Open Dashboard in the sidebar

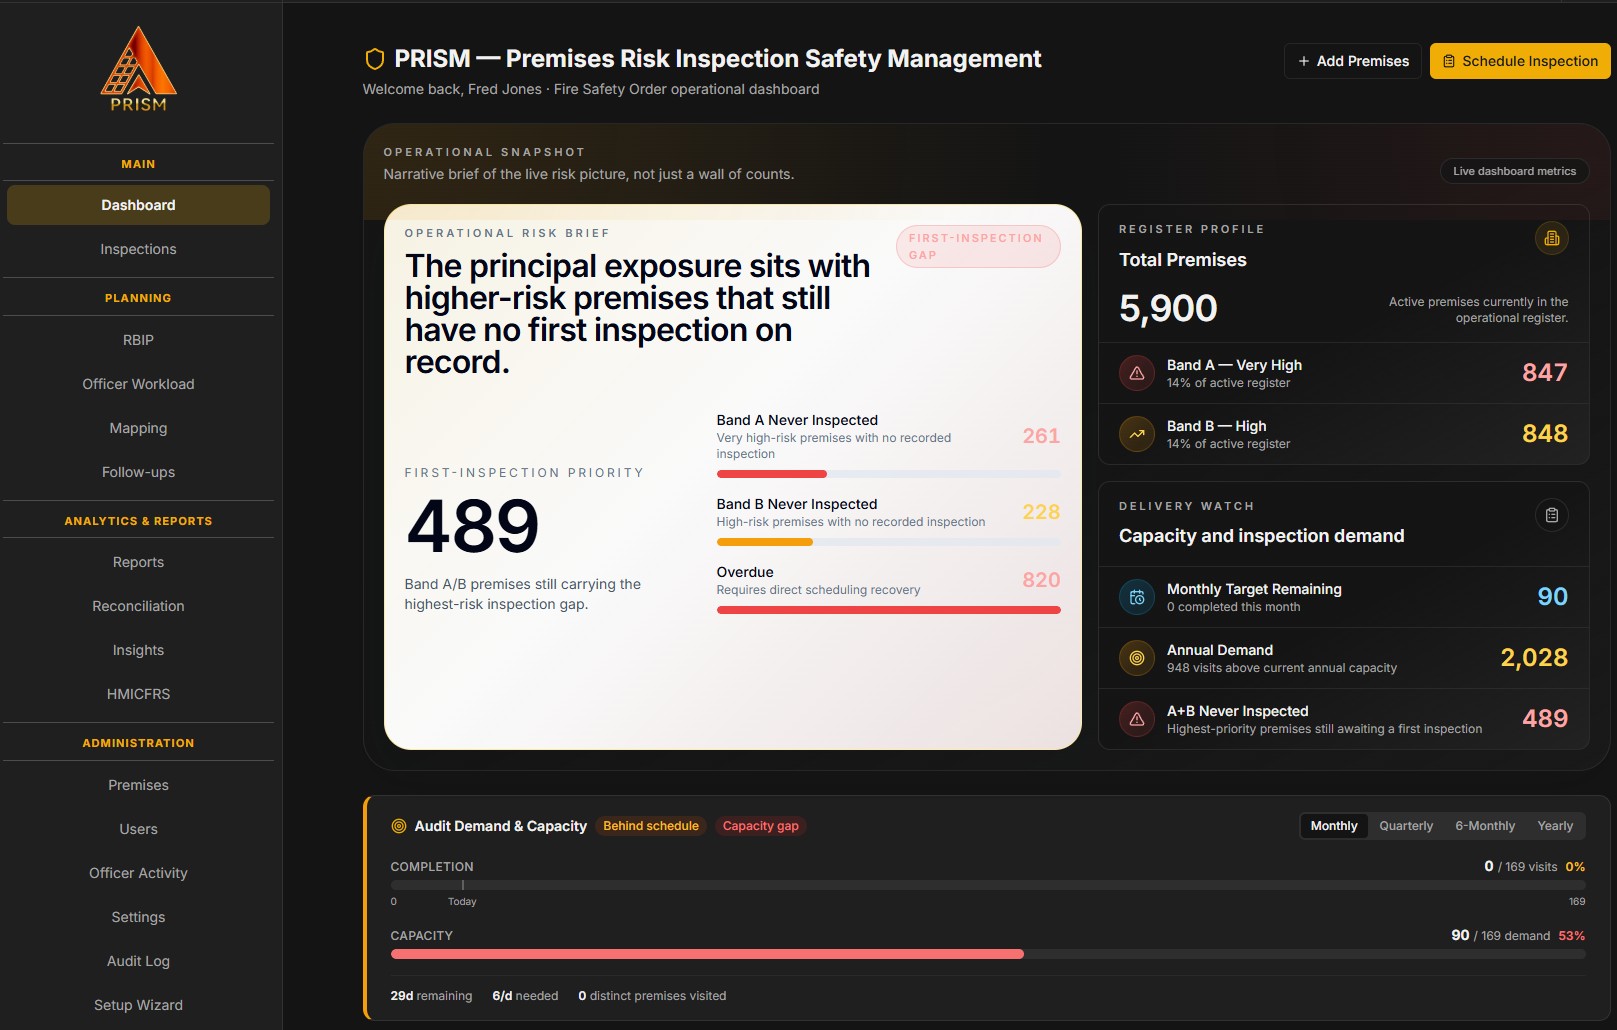click(138, 205)
